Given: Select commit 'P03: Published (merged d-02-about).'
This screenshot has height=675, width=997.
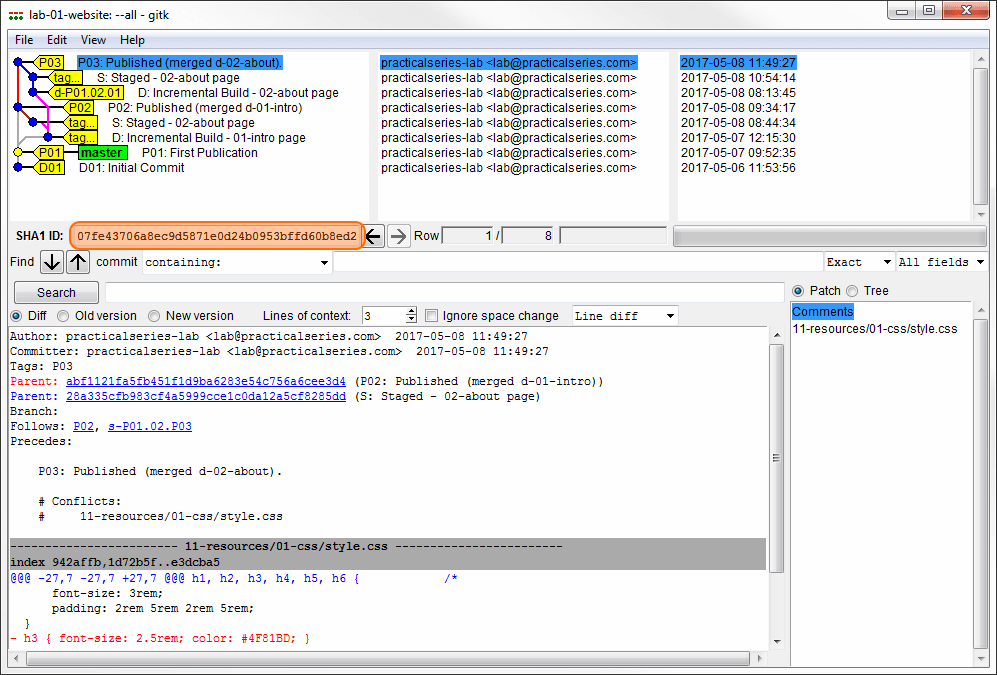Looking at the screenshot, I should [x=180, y=62].
